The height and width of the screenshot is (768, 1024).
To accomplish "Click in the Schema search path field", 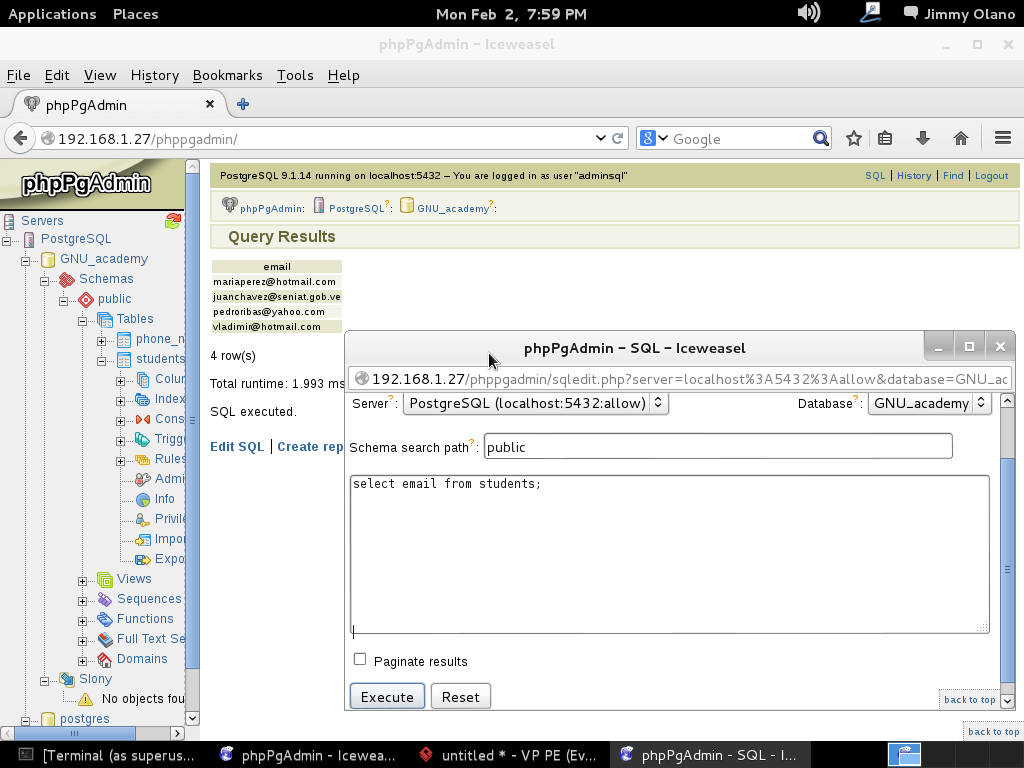I will [x=717, y=447].
